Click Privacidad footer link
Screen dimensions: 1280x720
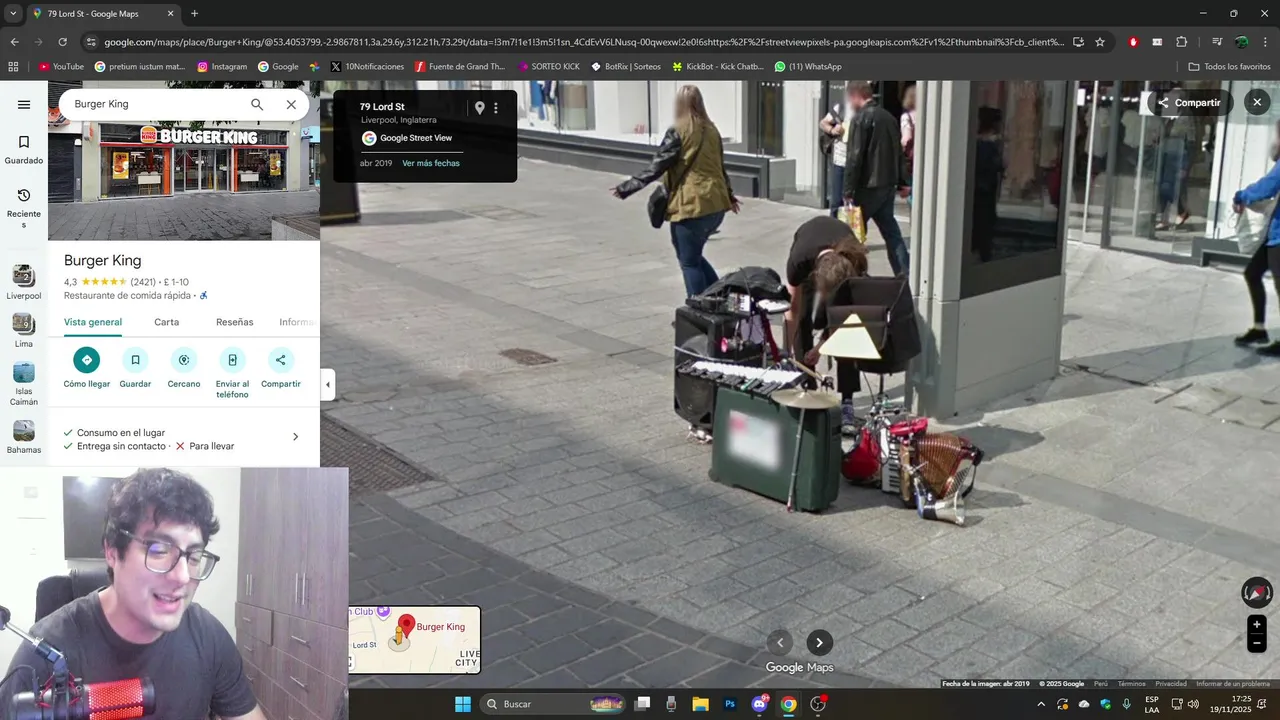point(1171,684)
